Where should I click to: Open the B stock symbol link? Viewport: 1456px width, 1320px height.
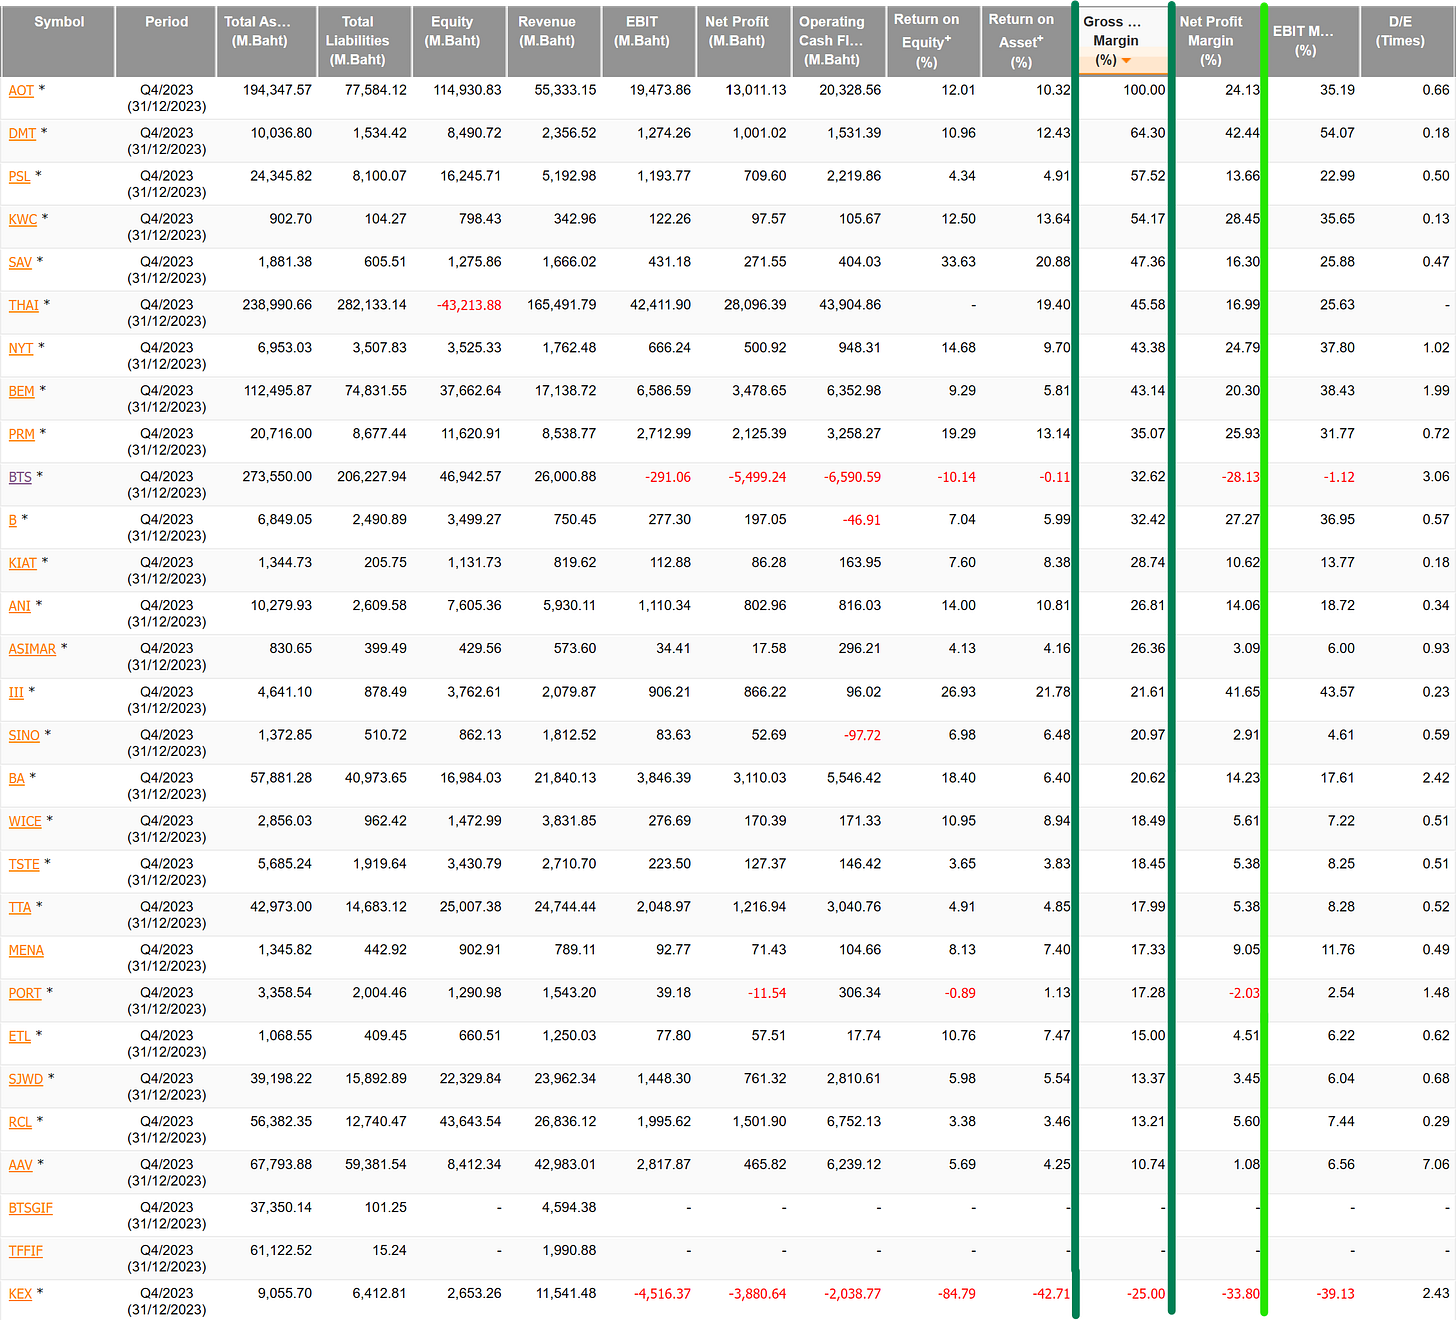[13, 521]
